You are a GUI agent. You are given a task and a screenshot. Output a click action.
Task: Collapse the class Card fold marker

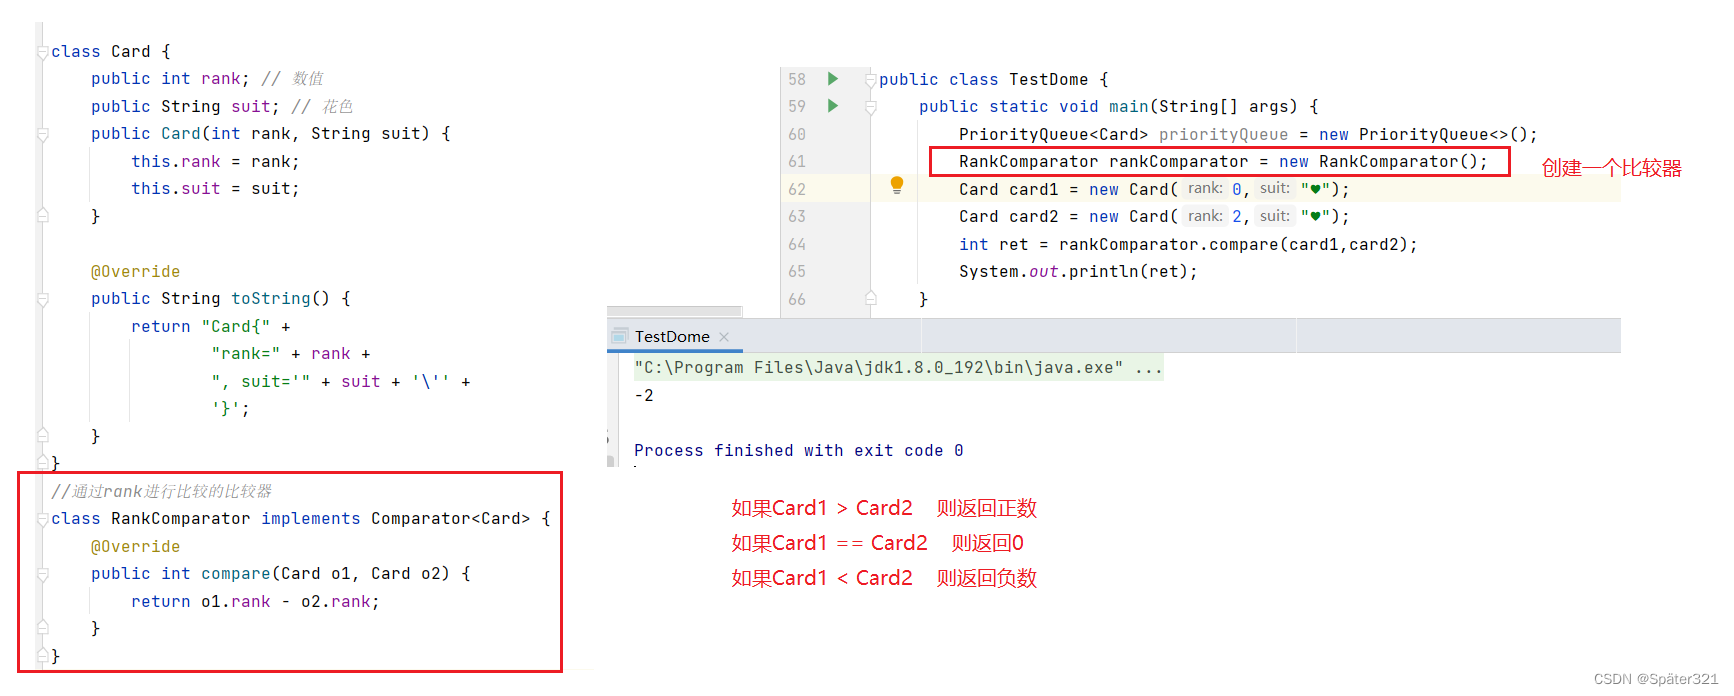pyautogui.click(x=43, y=52)
